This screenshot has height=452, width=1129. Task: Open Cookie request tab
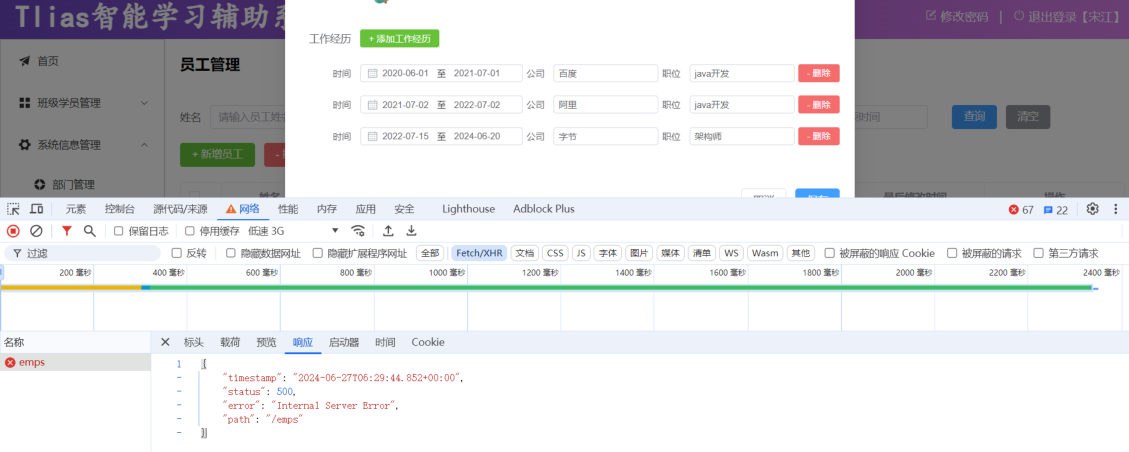(428, 343)
